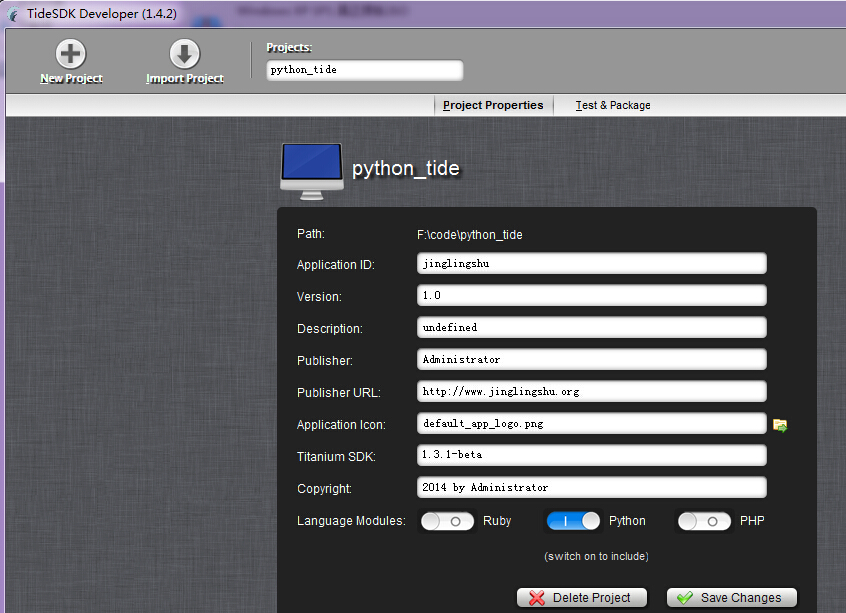Disable the Python language module switch
Viewport: 846px width, 613px height.
(x=573, y=521)
